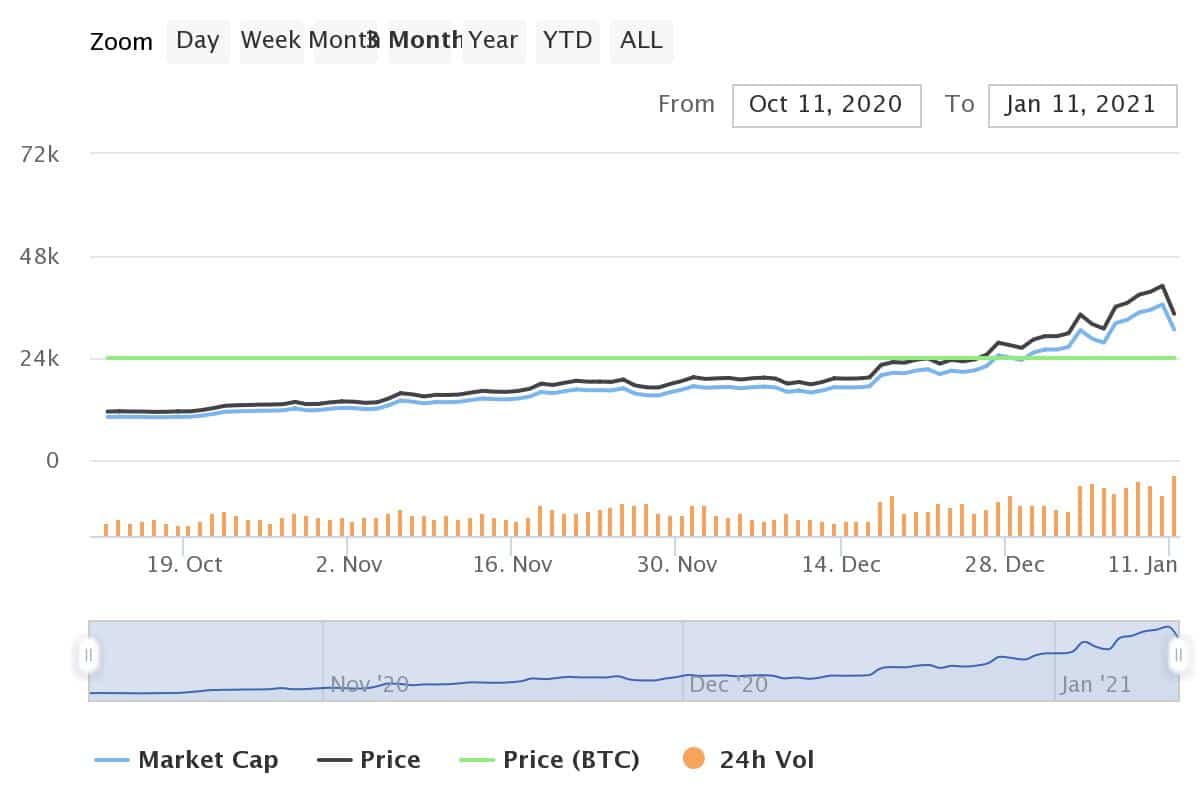
Task: Switch zoom range to Year
Action: (x=494, y=41)
